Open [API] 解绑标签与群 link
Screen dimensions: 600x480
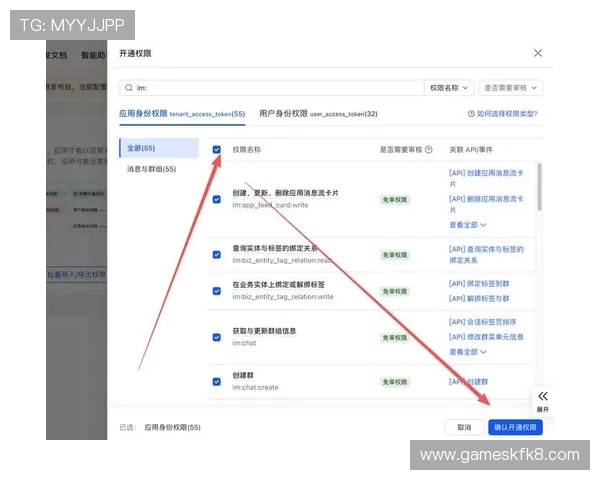coord(479,298)
